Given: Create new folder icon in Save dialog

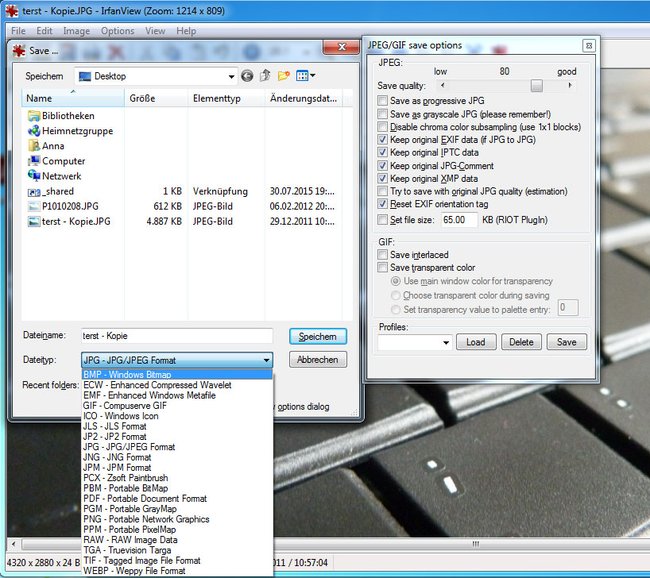Looking at the screenshot, I should coord(284,76).
